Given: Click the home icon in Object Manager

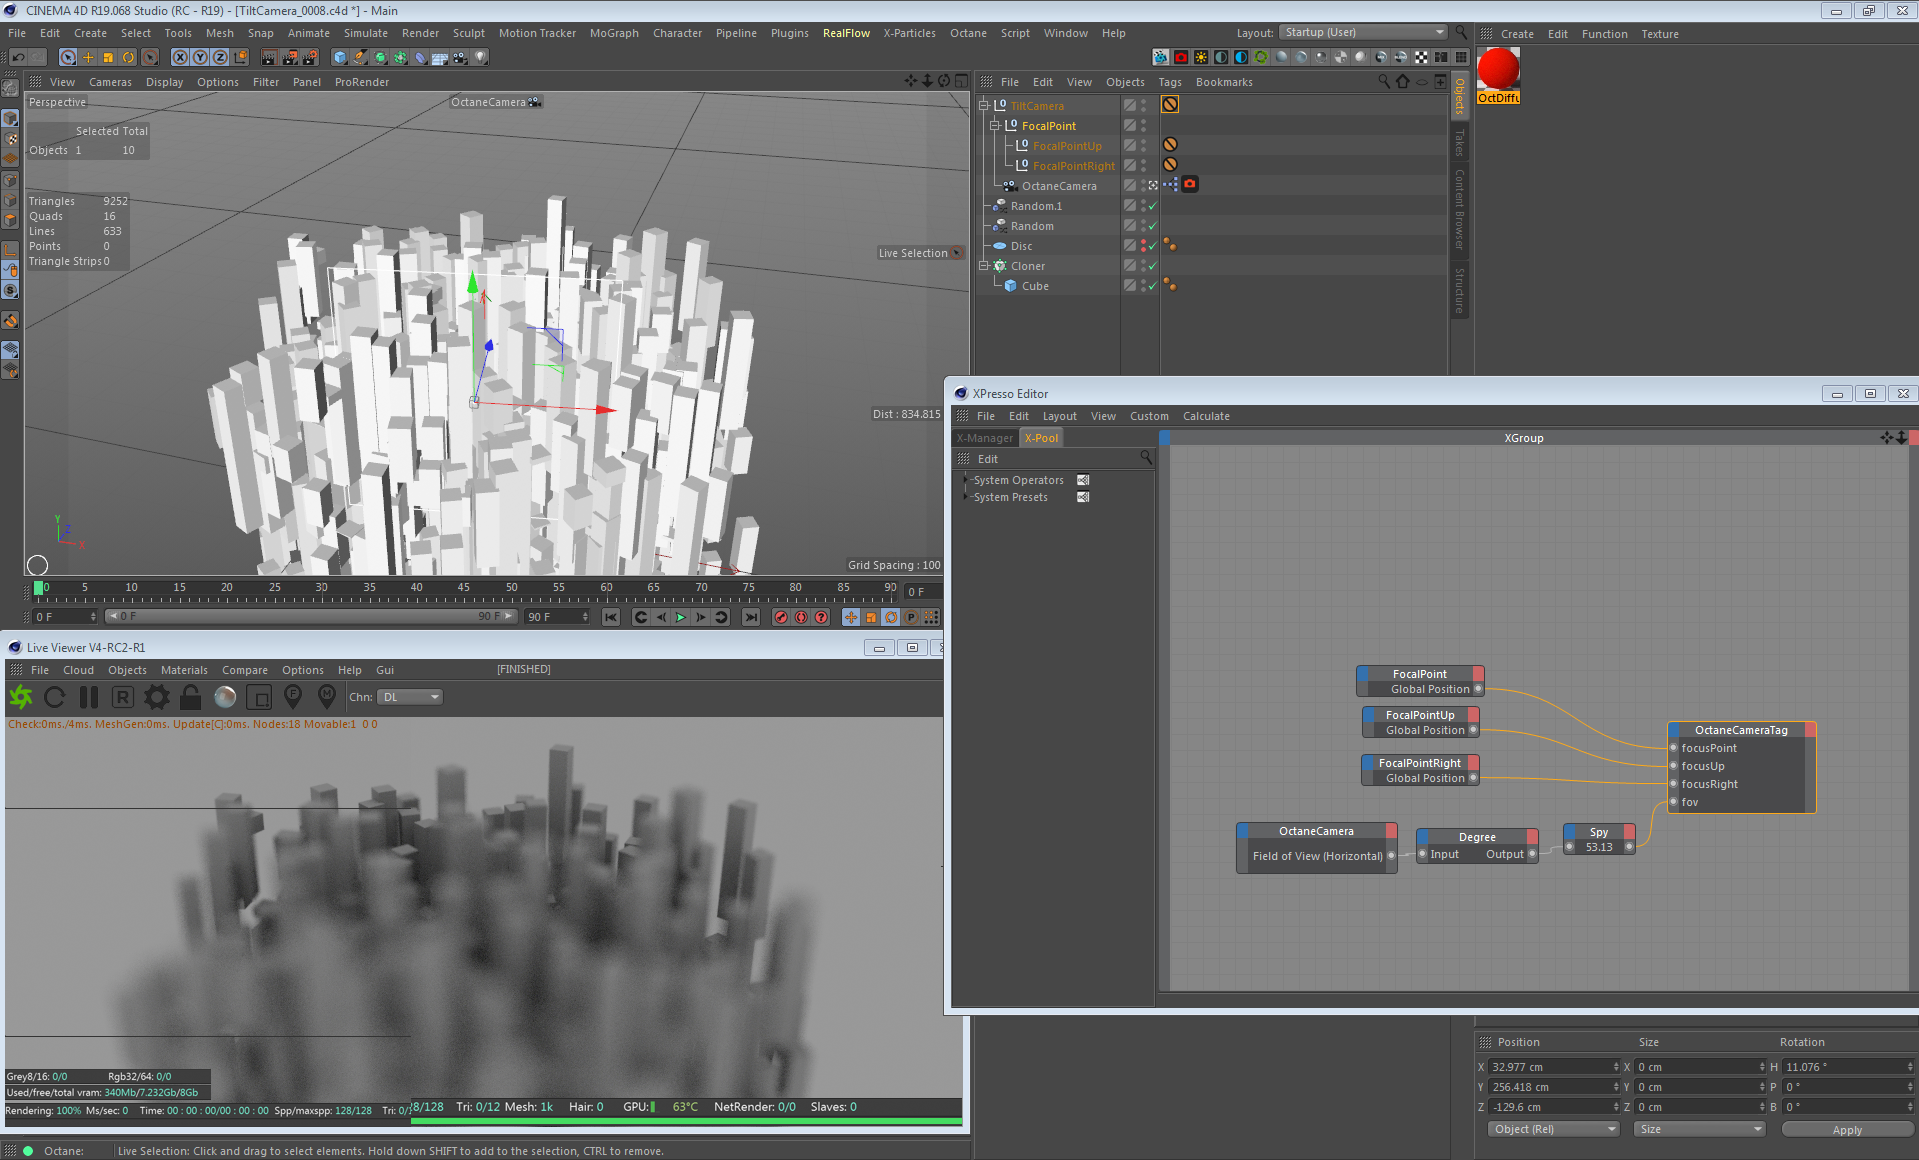Looking at the screenshot, I should 1402,81.
